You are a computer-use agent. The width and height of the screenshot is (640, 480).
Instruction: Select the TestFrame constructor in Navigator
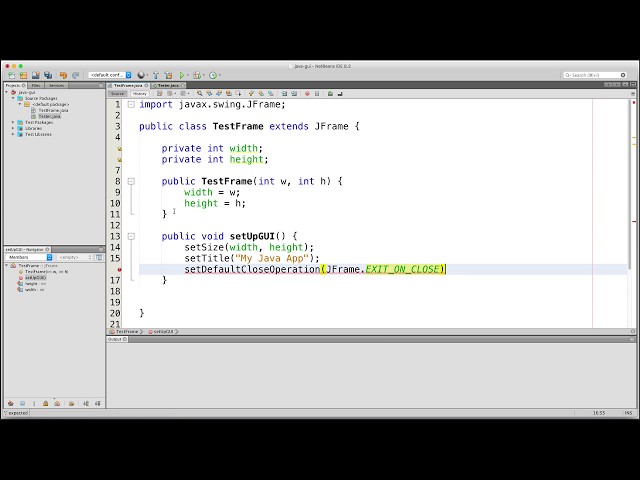click(x=46, y=271)
